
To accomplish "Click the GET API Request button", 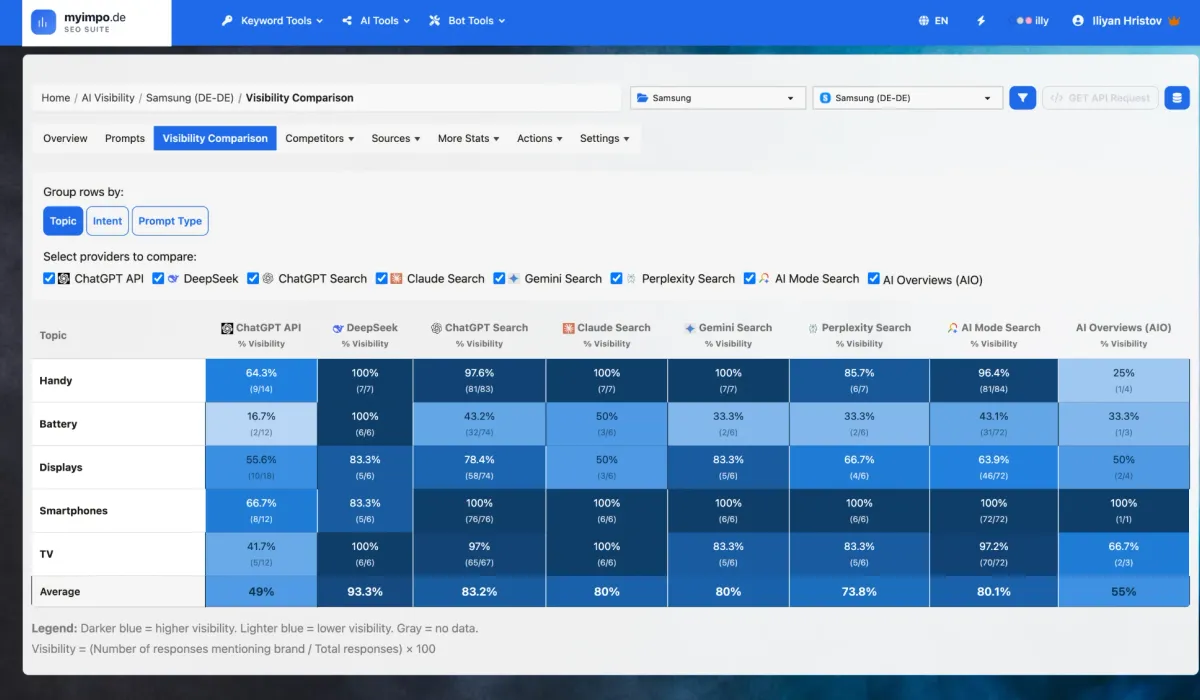I will (x=1100, y=98).
